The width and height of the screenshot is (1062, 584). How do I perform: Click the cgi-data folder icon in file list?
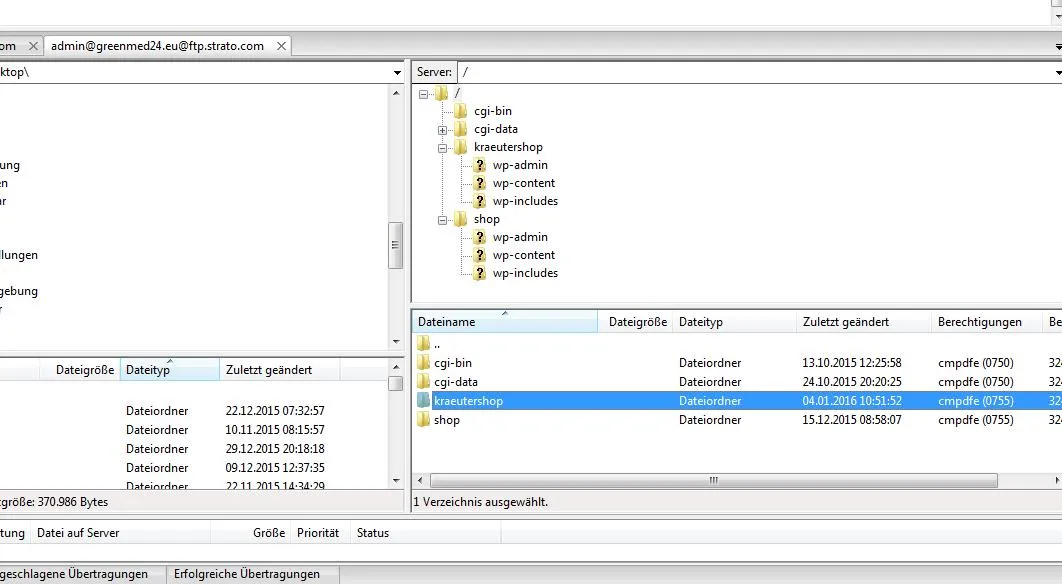tap(423, 381)
